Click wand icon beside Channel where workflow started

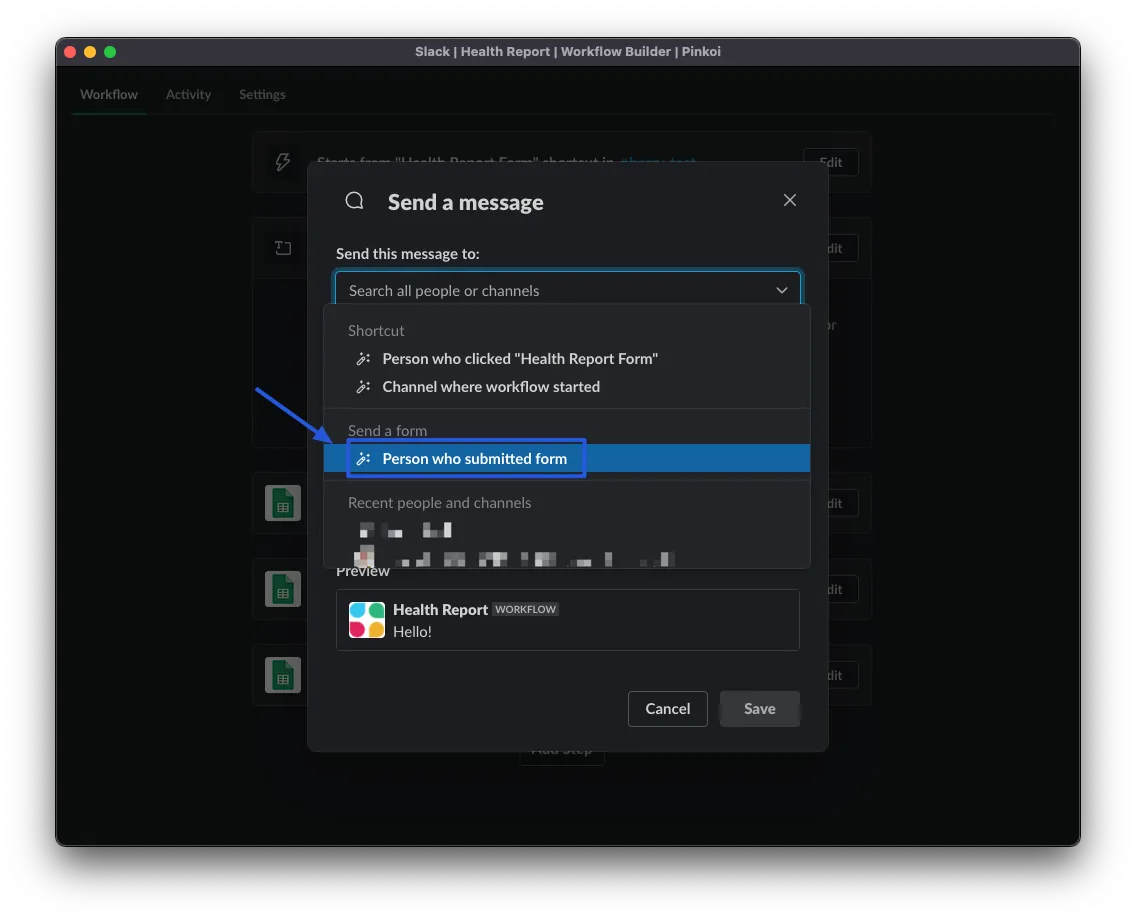[364, 387]
